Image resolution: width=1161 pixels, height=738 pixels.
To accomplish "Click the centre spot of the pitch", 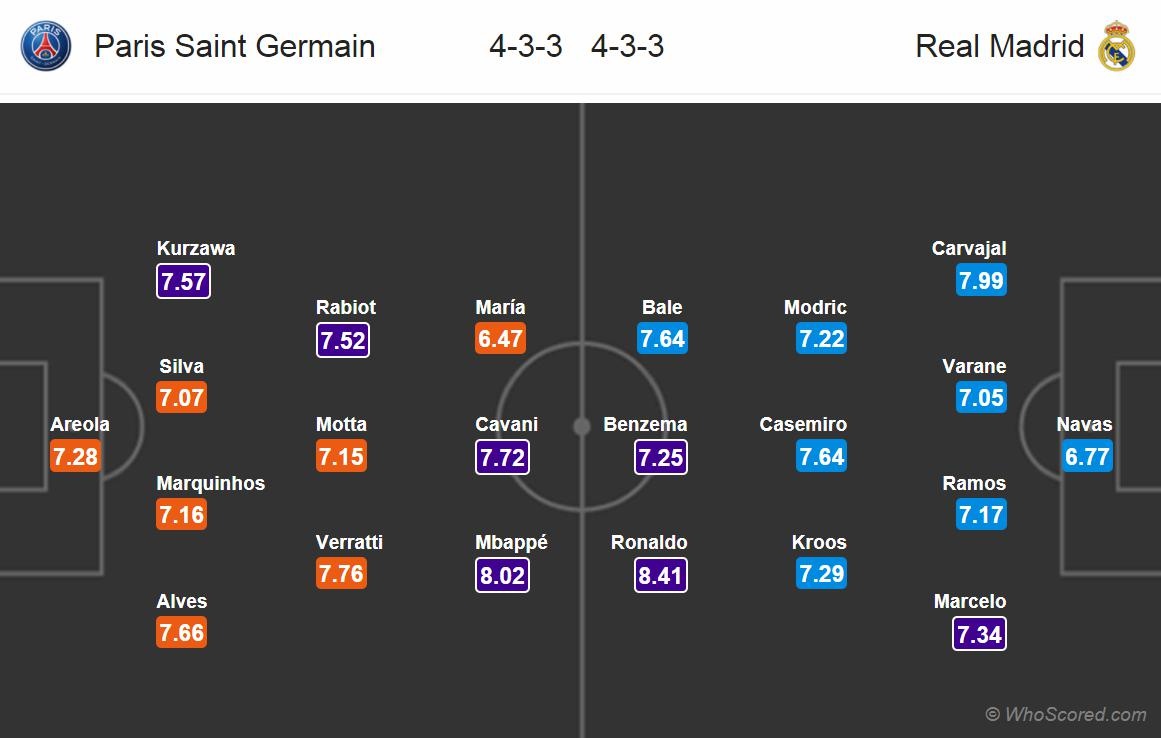I will pyautogui.click(x=581, y=427).
